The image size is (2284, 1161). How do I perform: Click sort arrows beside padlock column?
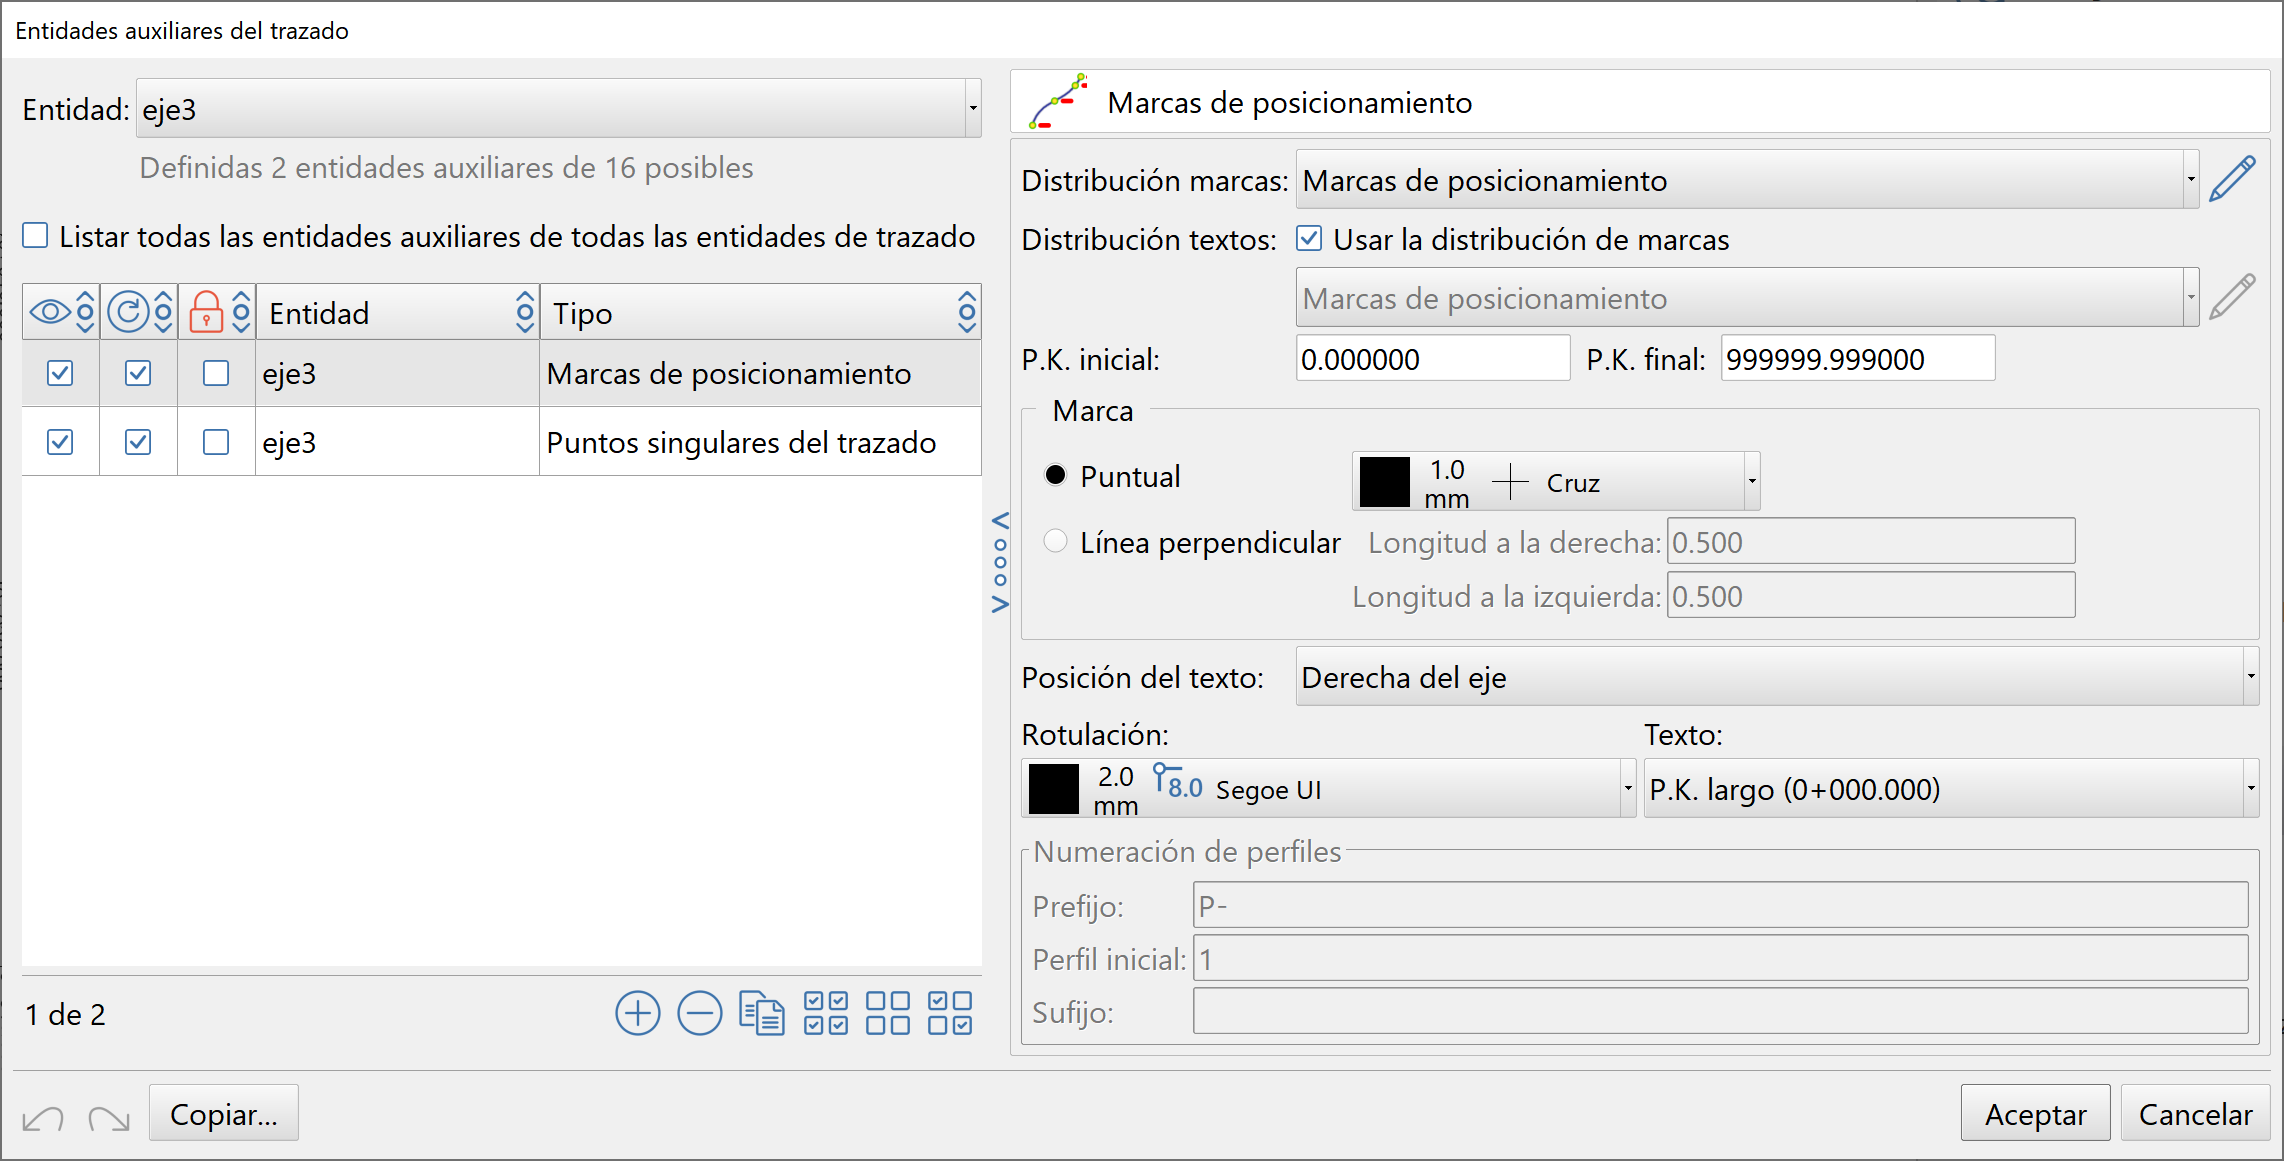pos(241,312)
